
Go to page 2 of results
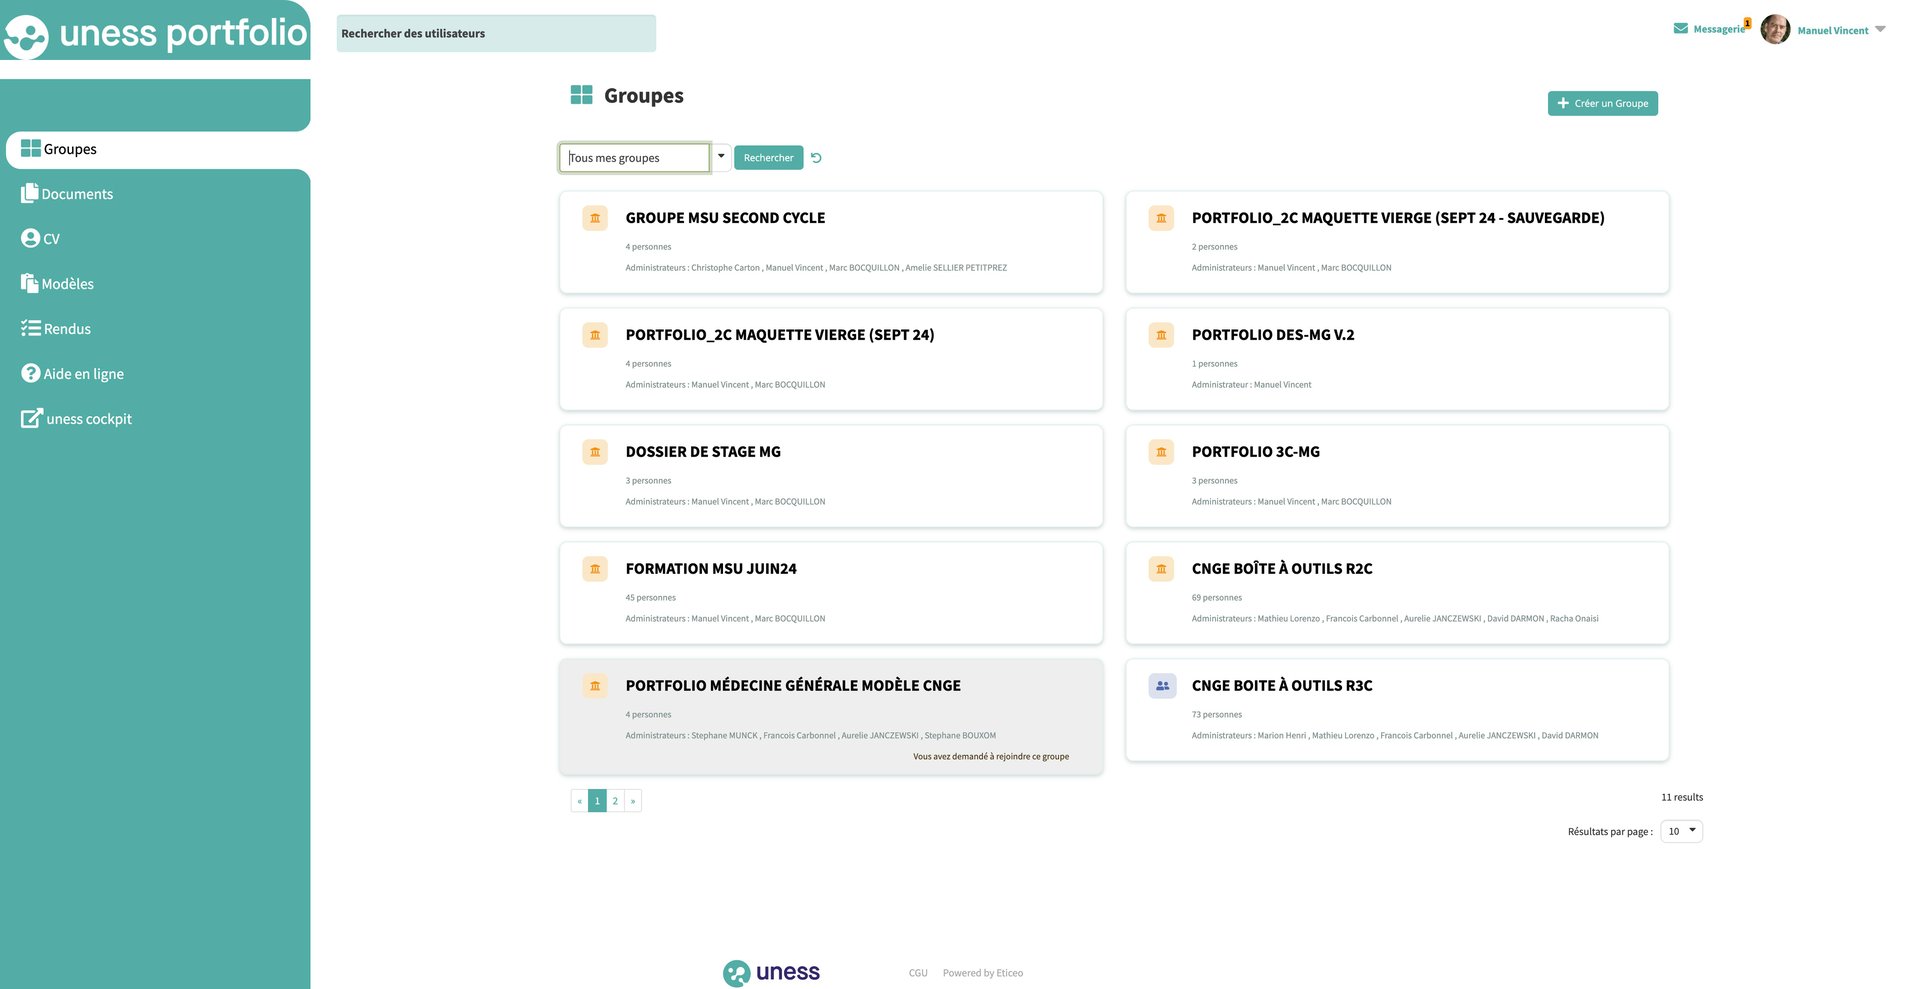click(615, 801)
